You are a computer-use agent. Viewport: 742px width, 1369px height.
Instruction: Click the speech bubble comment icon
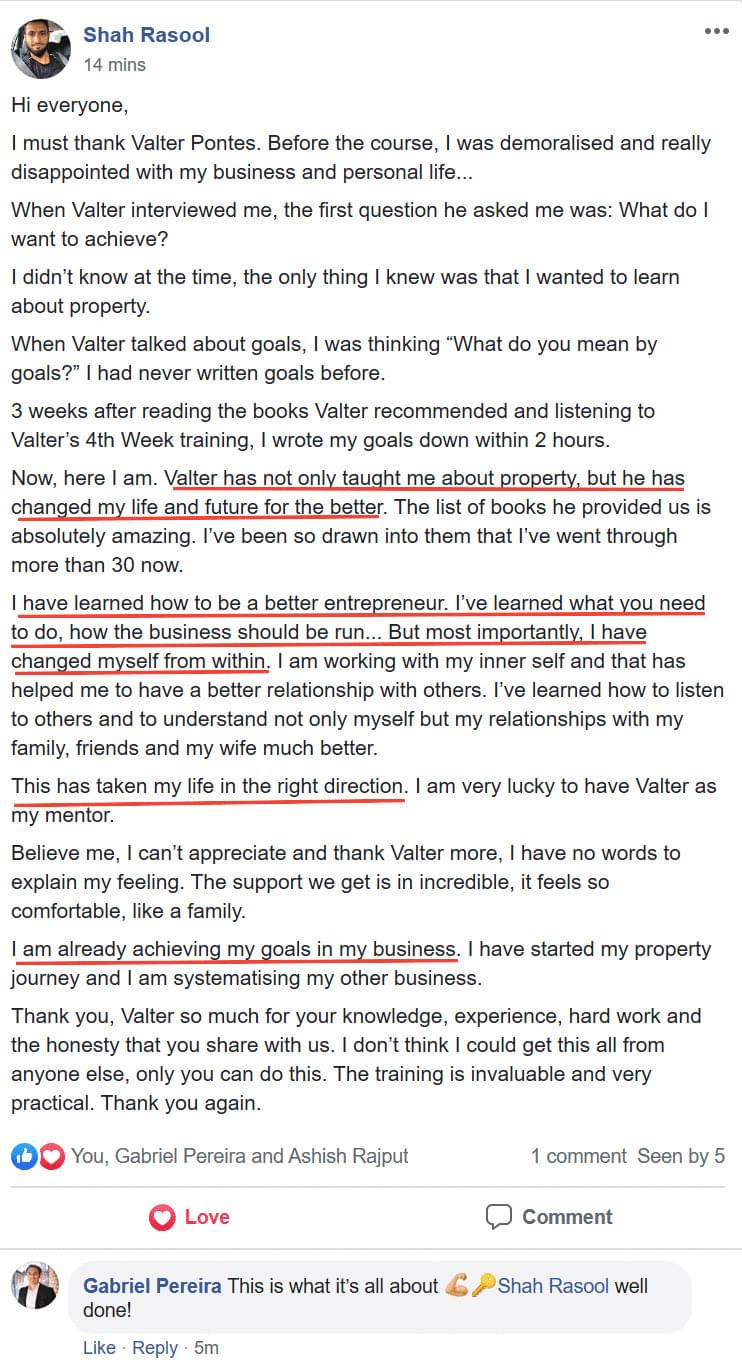pyautogui.click(x=498, y=1217)
